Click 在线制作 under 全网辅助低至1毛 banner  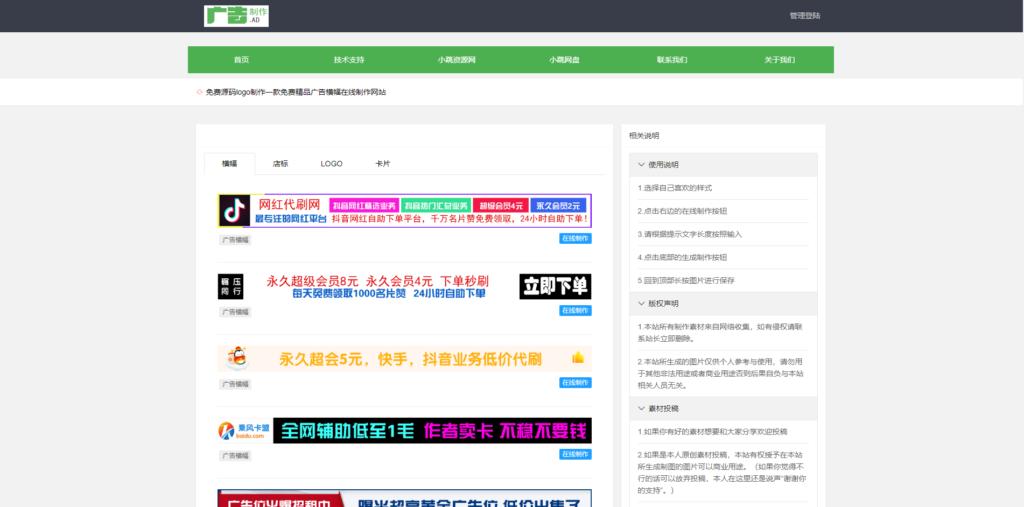575,454
